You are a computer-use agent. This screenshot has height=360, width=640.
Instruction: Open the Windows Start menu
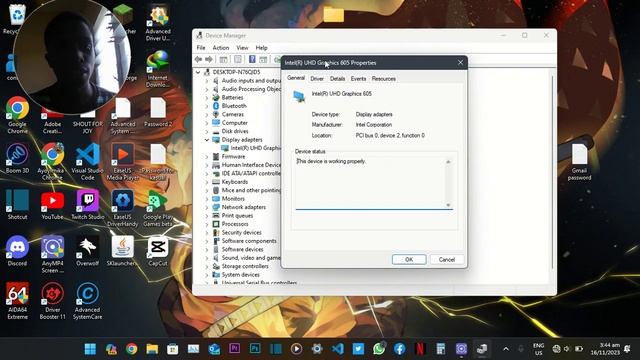[x=90, y=349]
